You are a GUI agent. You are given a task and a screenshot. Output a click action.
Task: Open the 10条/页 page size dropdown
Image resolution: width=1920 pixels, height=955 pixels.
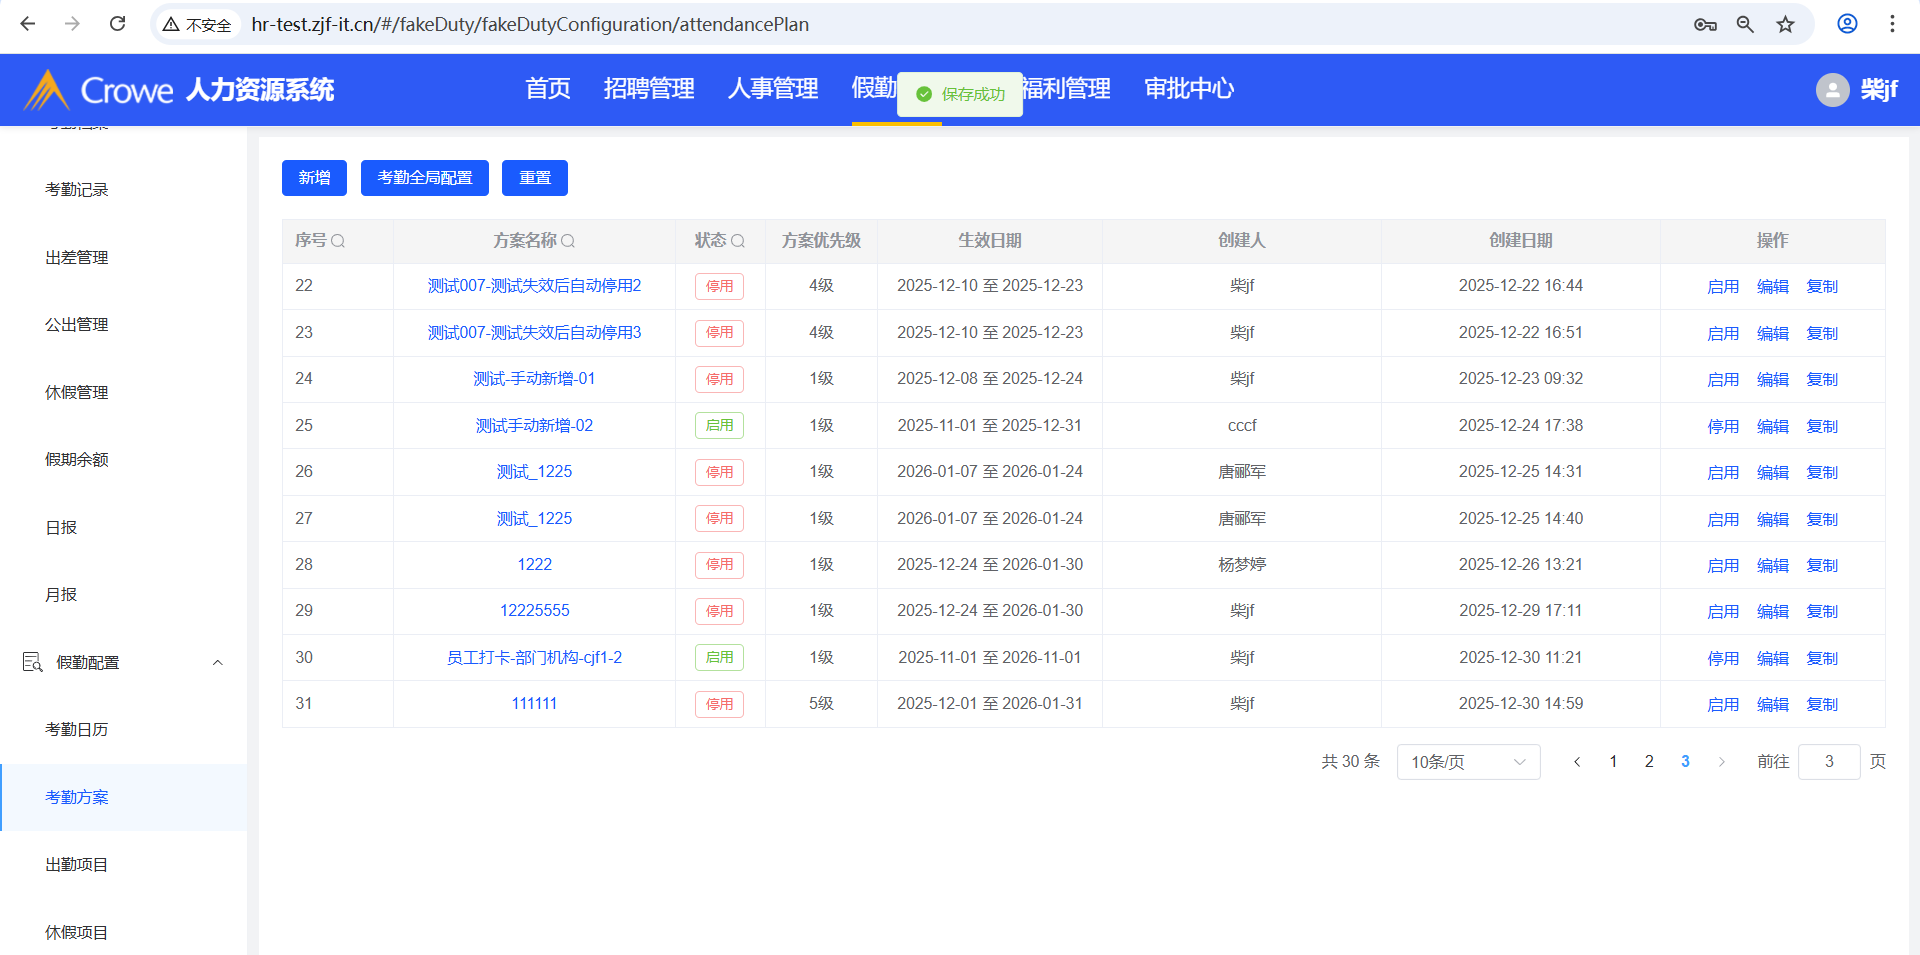(x=1467, y=762)
